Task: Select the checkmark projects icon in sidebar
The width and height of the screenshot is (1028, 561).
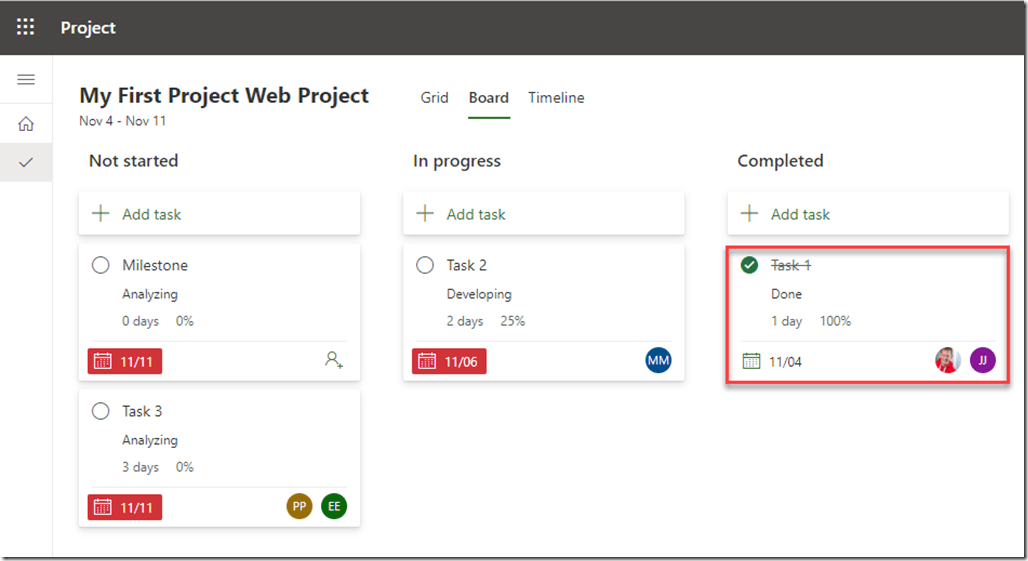Action: coord(26,161)
